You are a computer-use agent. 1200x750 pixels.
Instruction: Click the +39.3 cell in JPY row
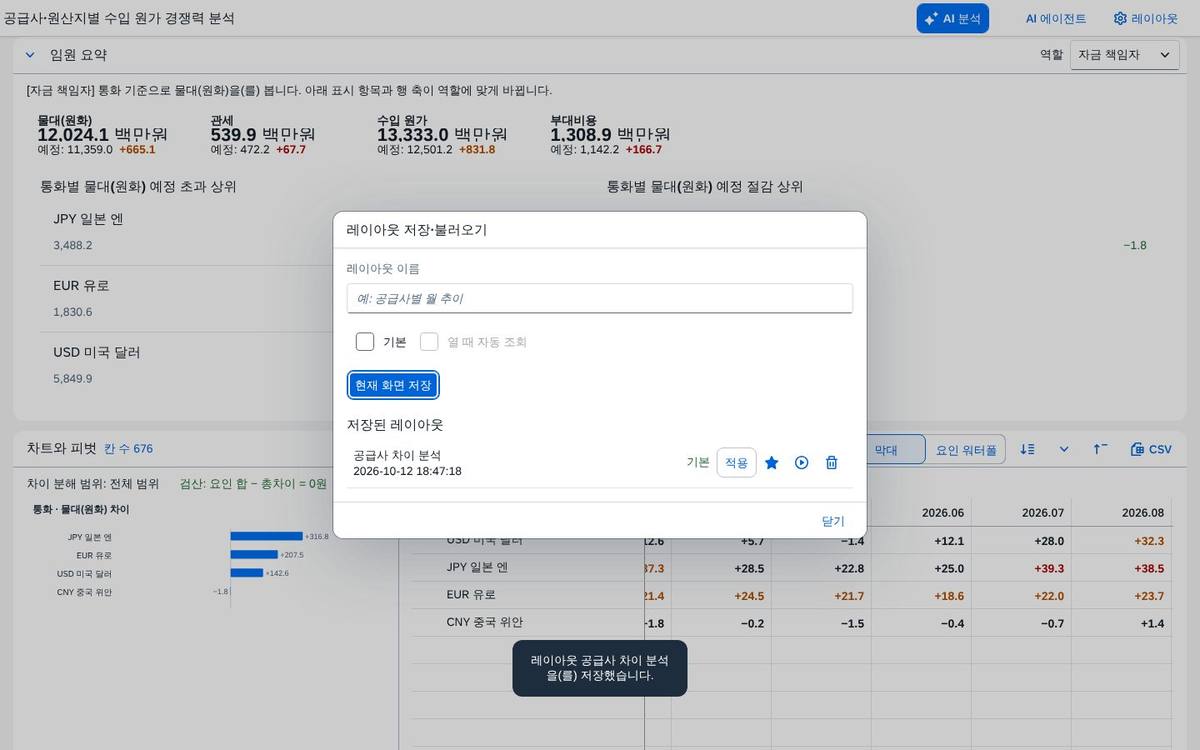[x=1048, y=568]
